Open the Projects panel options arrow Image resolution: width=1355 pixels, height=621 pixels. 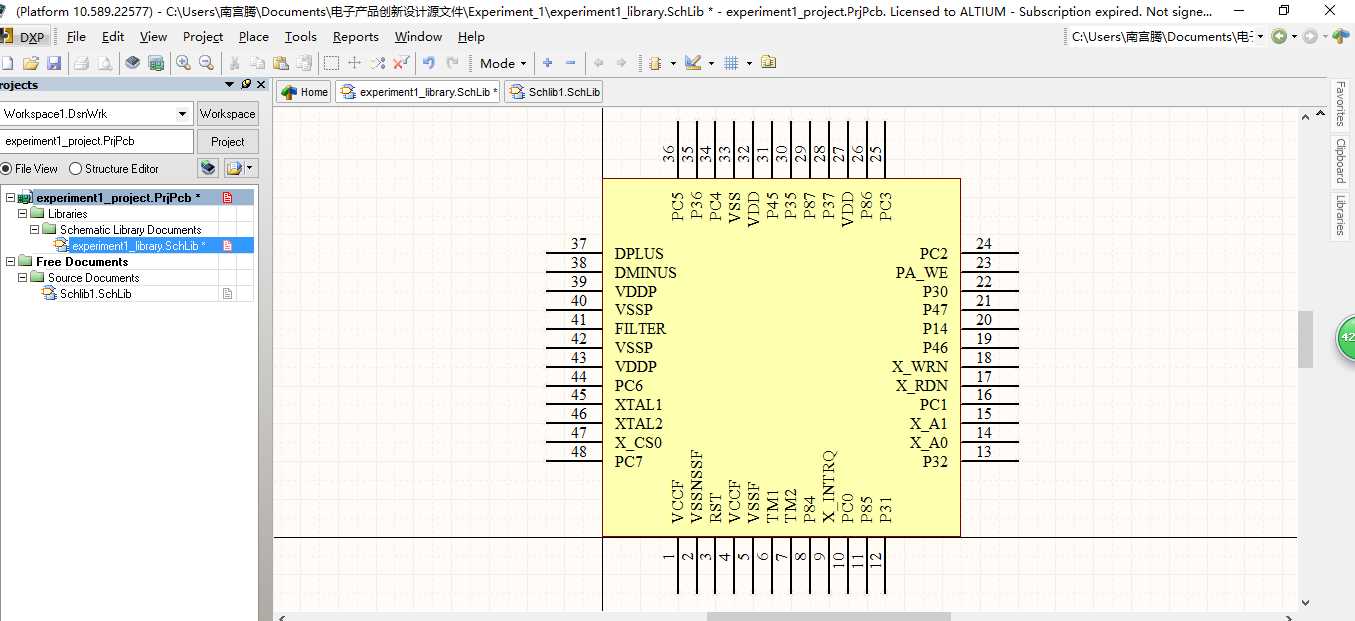tap(229, 85)
